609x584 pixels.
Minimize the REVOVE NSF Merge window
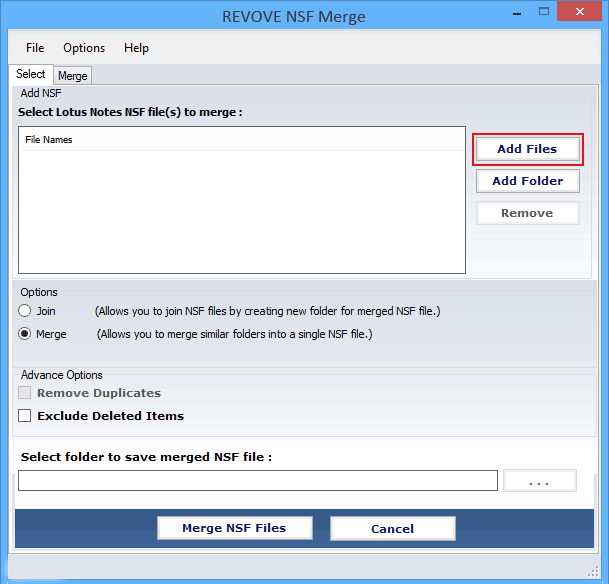pyautogui.click(x=517, y=12)
